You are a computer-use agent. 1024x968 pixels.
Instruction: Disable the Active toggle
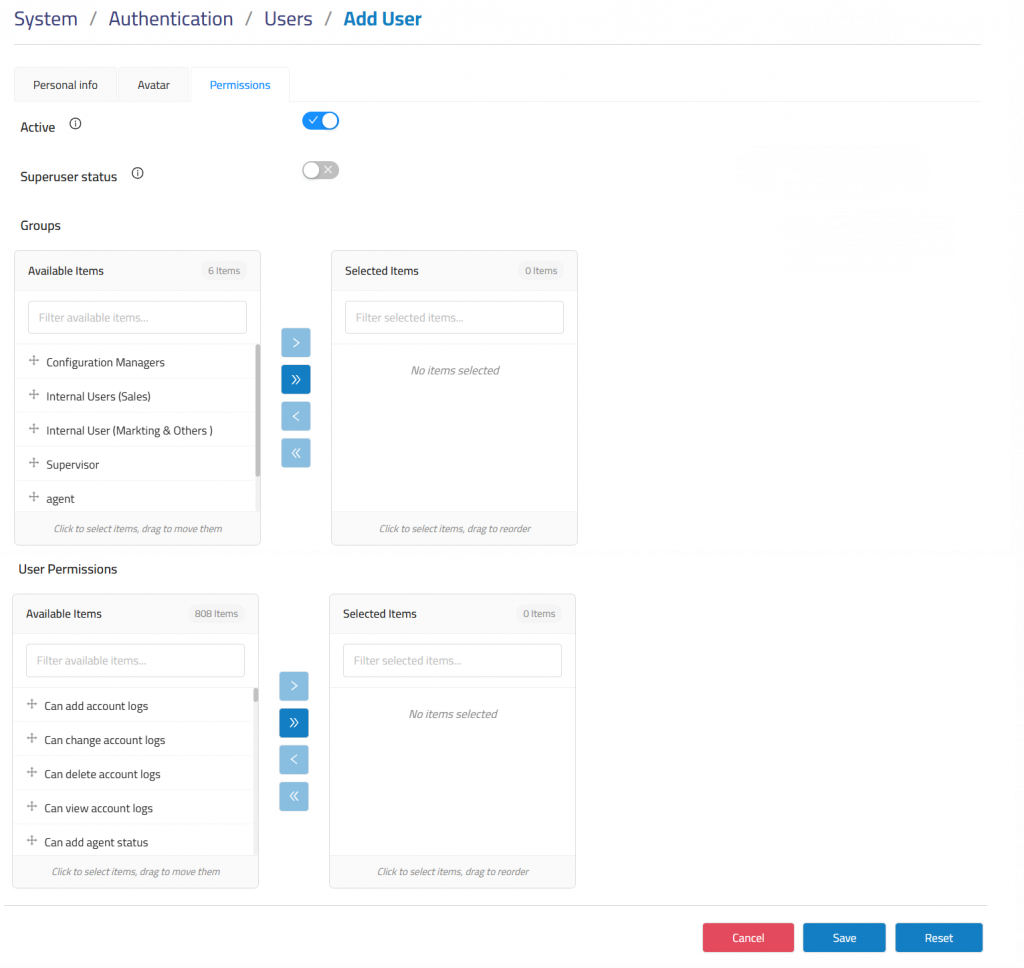[321, 121]
